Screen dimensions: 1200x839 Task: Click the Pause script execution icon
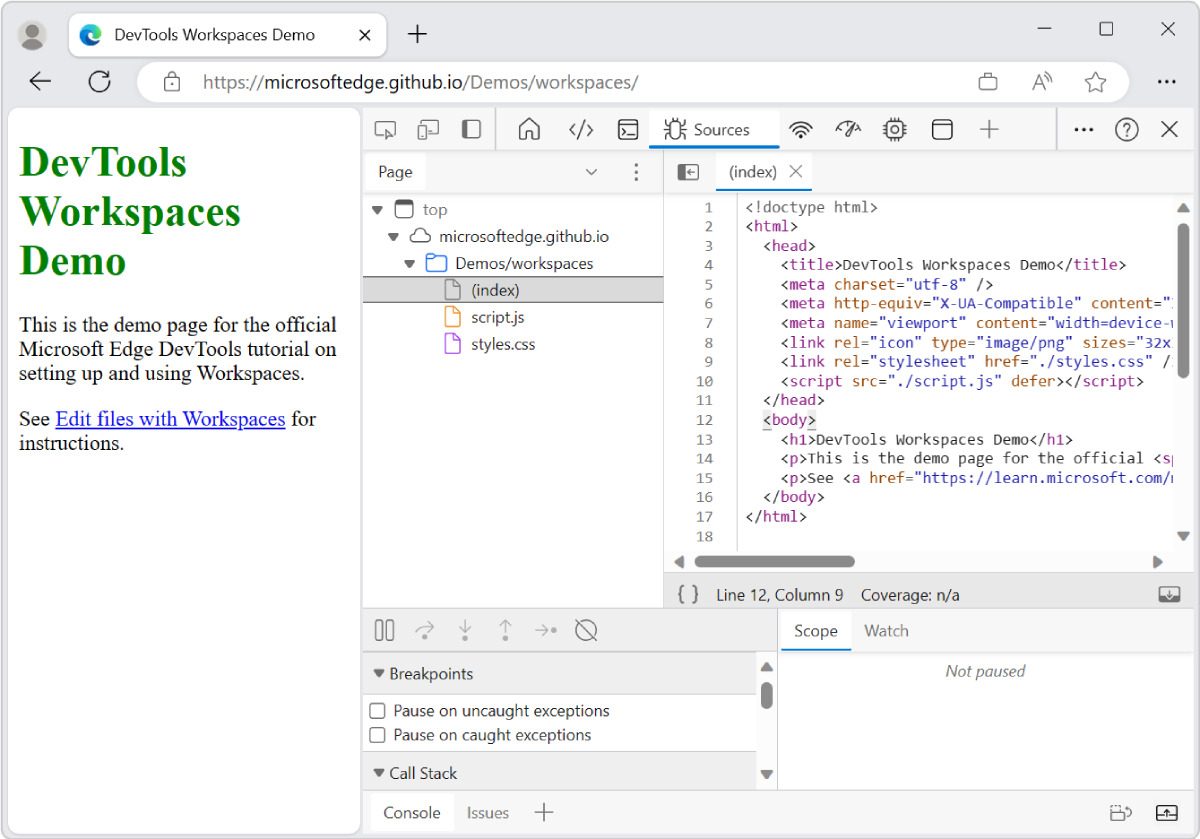pos(384,630)
